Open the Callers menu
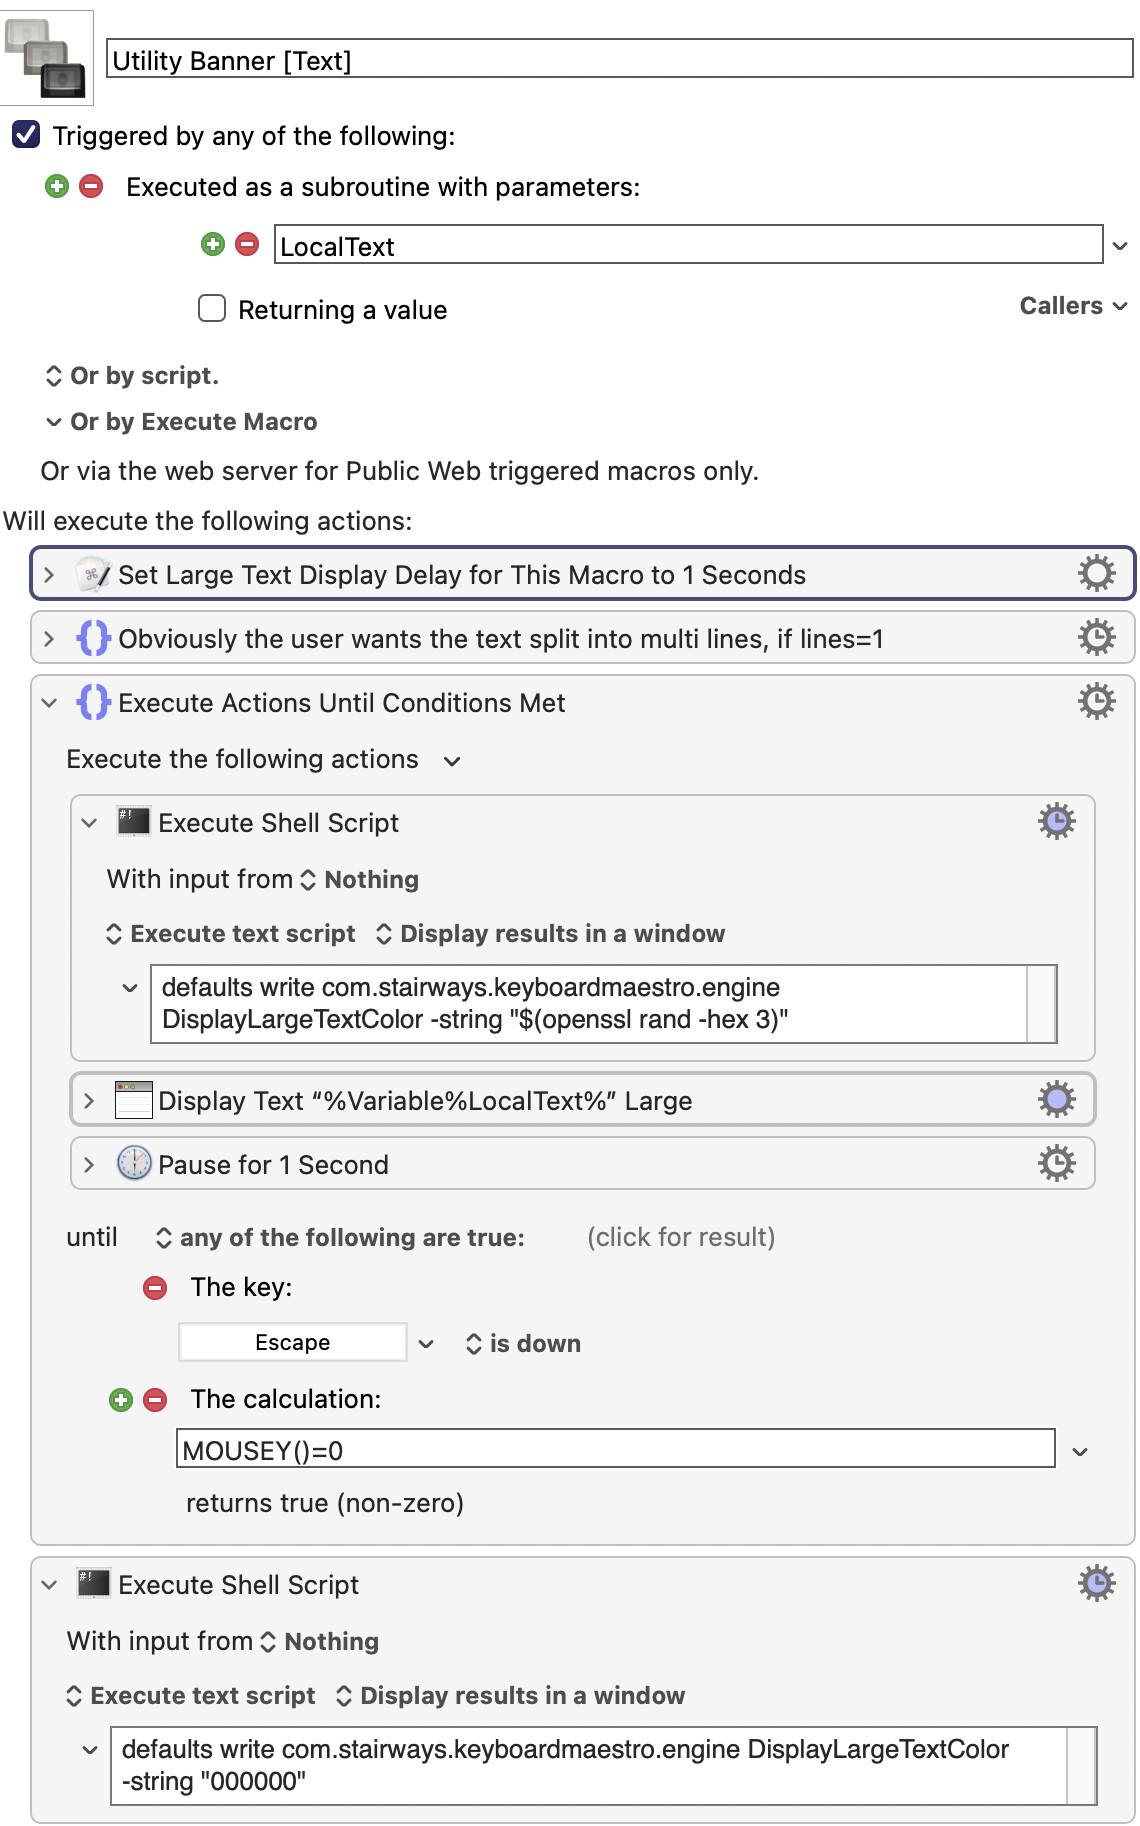 pyautogui.click(x=1073, y=306)
